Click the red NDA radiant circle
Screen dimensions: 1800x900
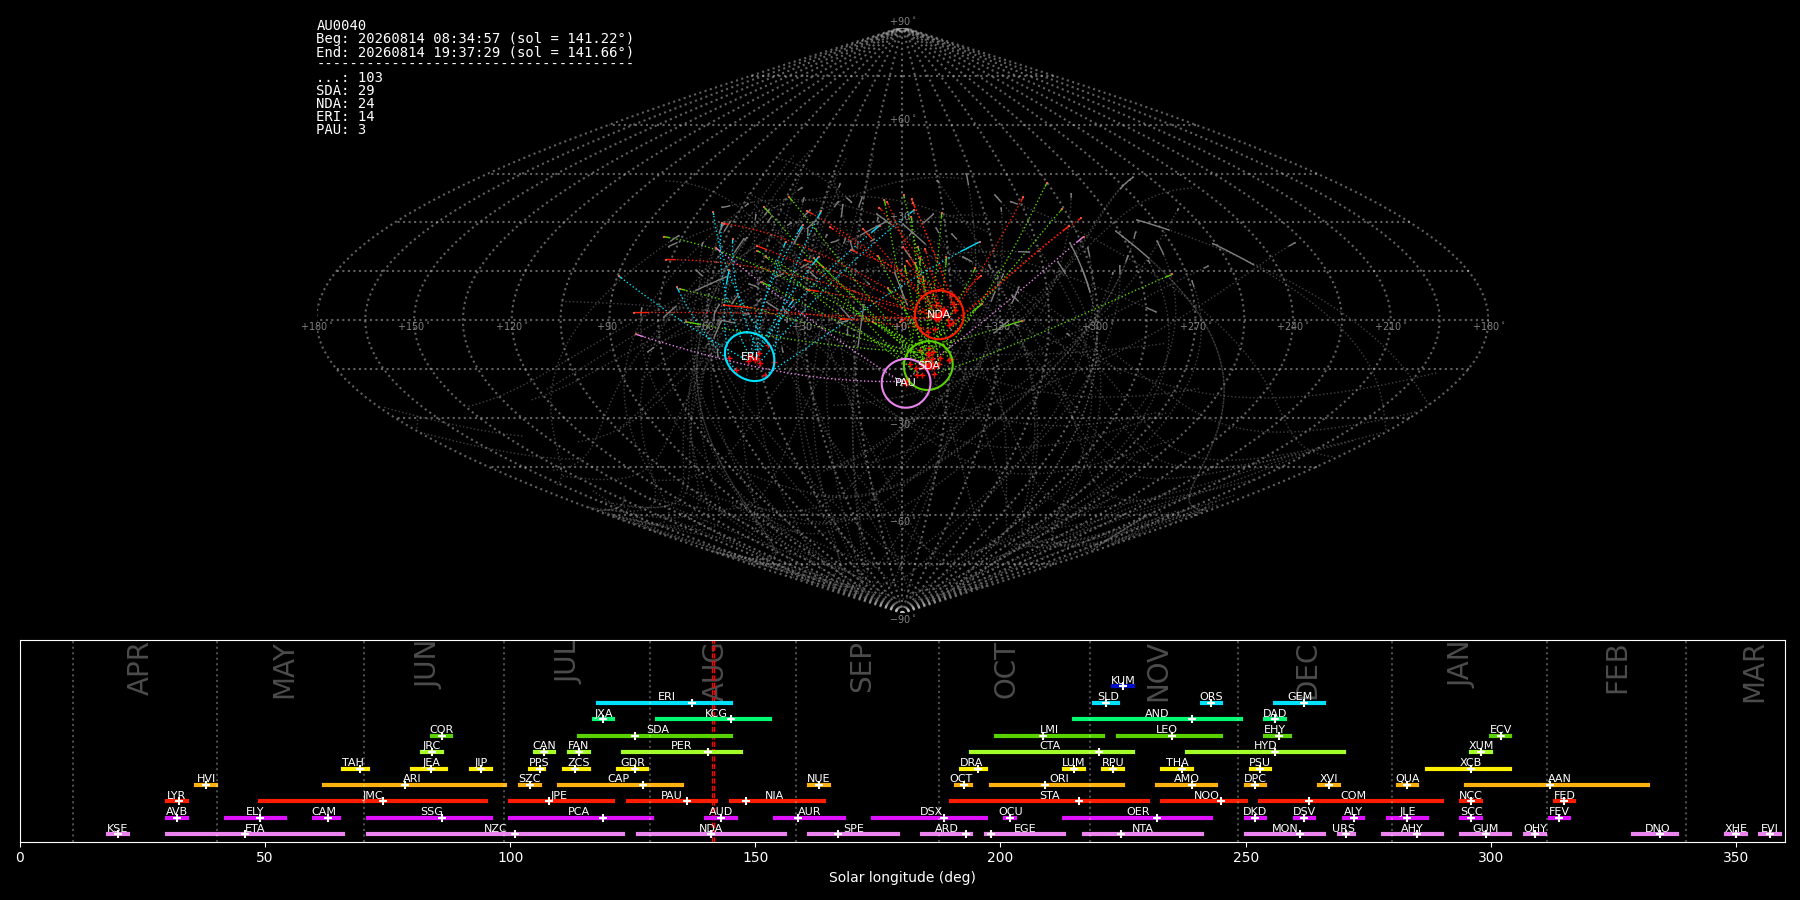[938, 315]
